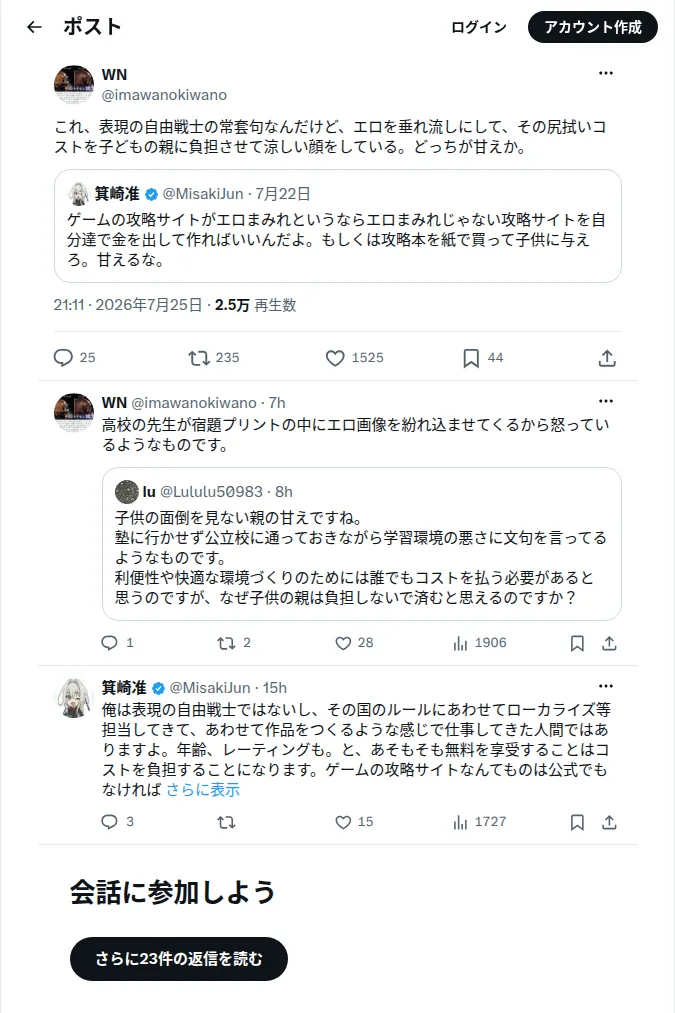Bookmark 箕崎准's reply with 1727 views
675x1013 pixels.
pyautogui.click(x=577, y=822)
